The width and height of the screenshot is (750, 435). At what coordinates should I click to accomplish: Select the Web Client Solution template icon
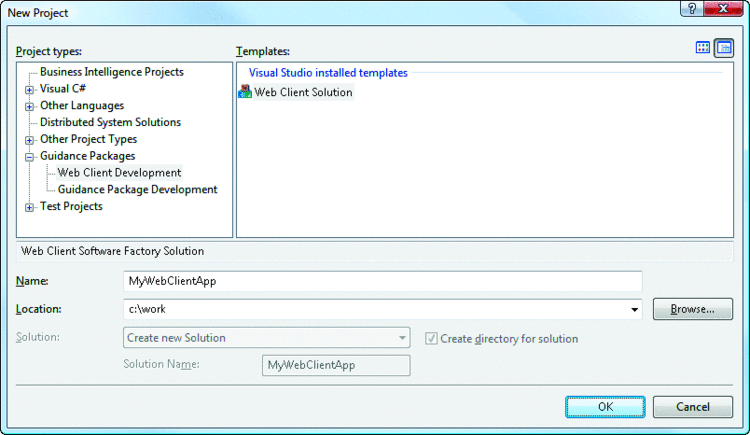click(245, 91)
